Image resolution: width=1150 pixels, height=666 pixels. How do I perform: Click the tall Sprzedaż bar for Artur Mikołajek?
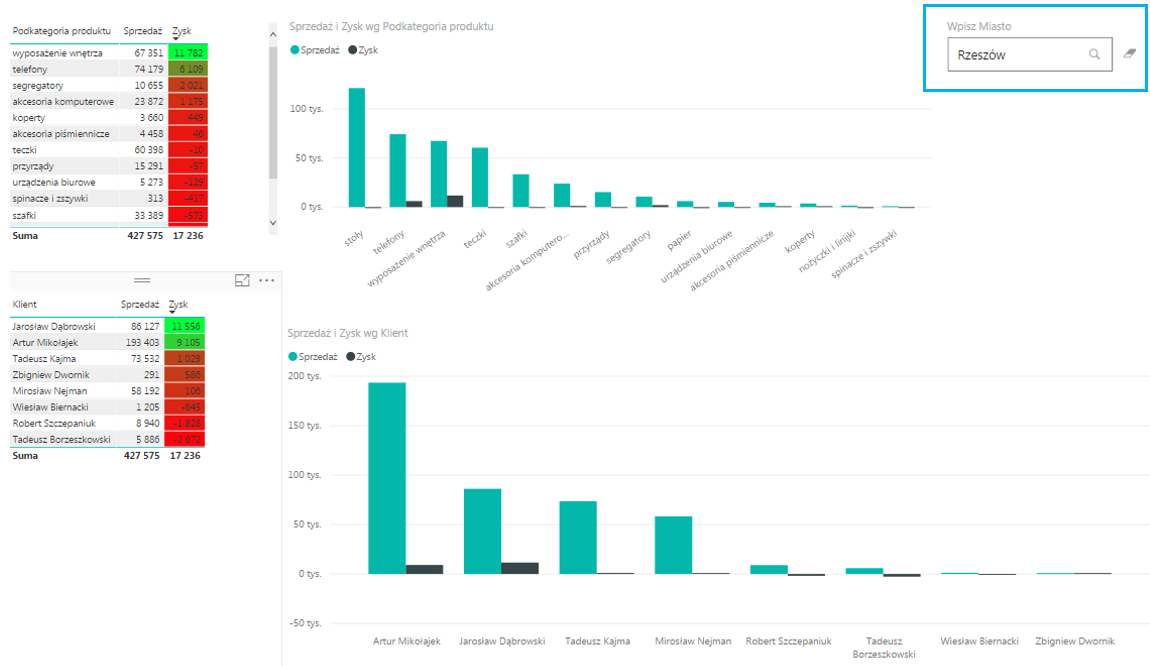387,478
